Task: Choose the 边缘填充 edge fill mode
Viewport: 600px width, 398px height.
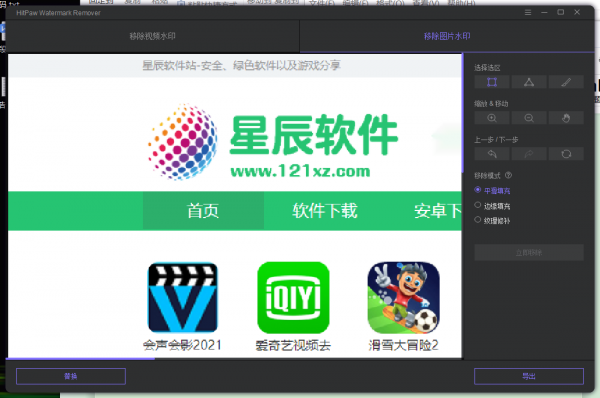Action: click(492, 206)
